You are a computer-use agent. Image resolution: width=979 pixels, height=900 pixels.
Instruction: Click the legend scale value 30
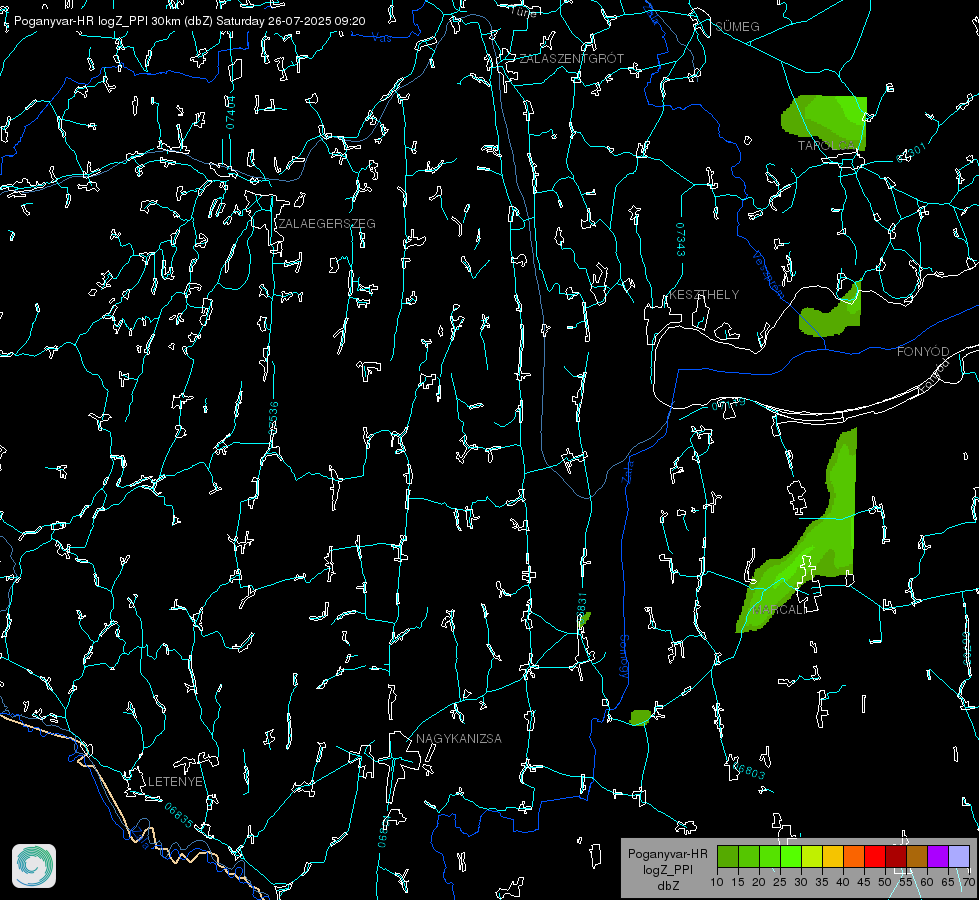pyautogui.click(x=801, y=882)
